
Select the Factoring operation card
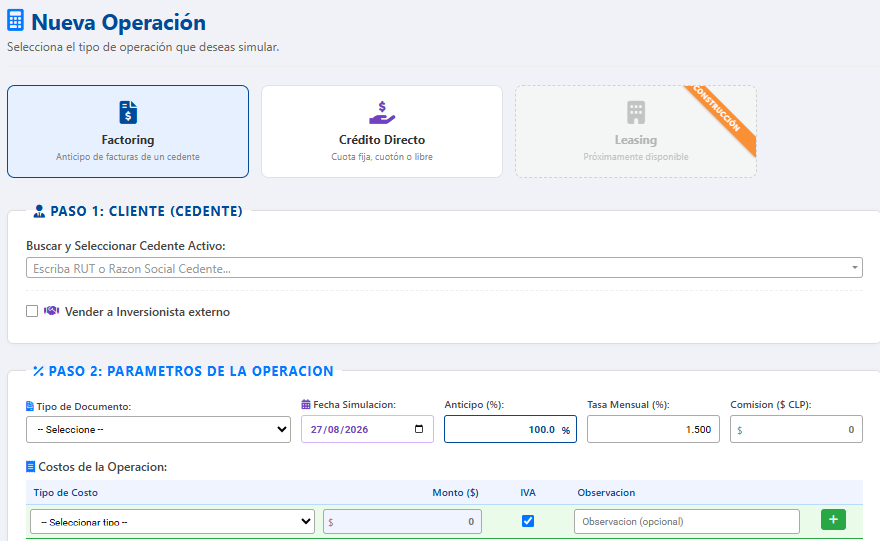tap(128, 131)
